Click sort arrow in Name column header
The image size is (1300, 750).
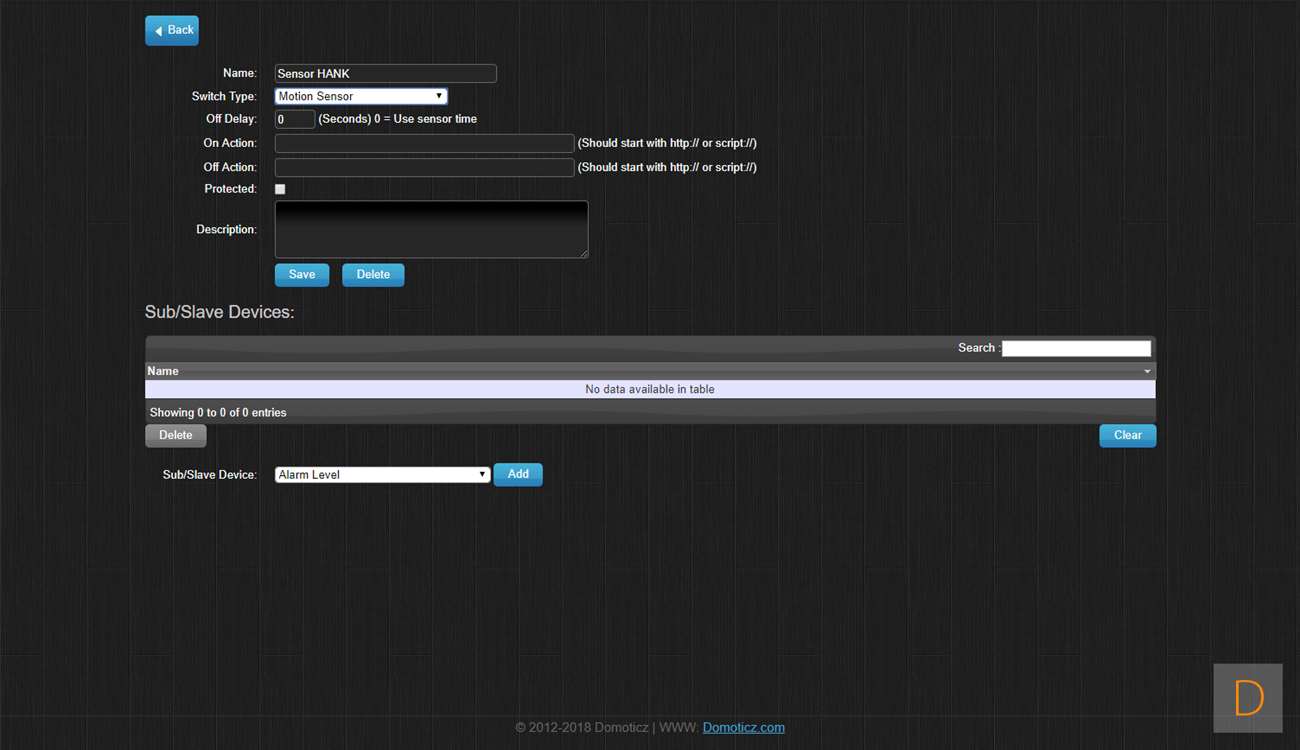pos(1147,371)
